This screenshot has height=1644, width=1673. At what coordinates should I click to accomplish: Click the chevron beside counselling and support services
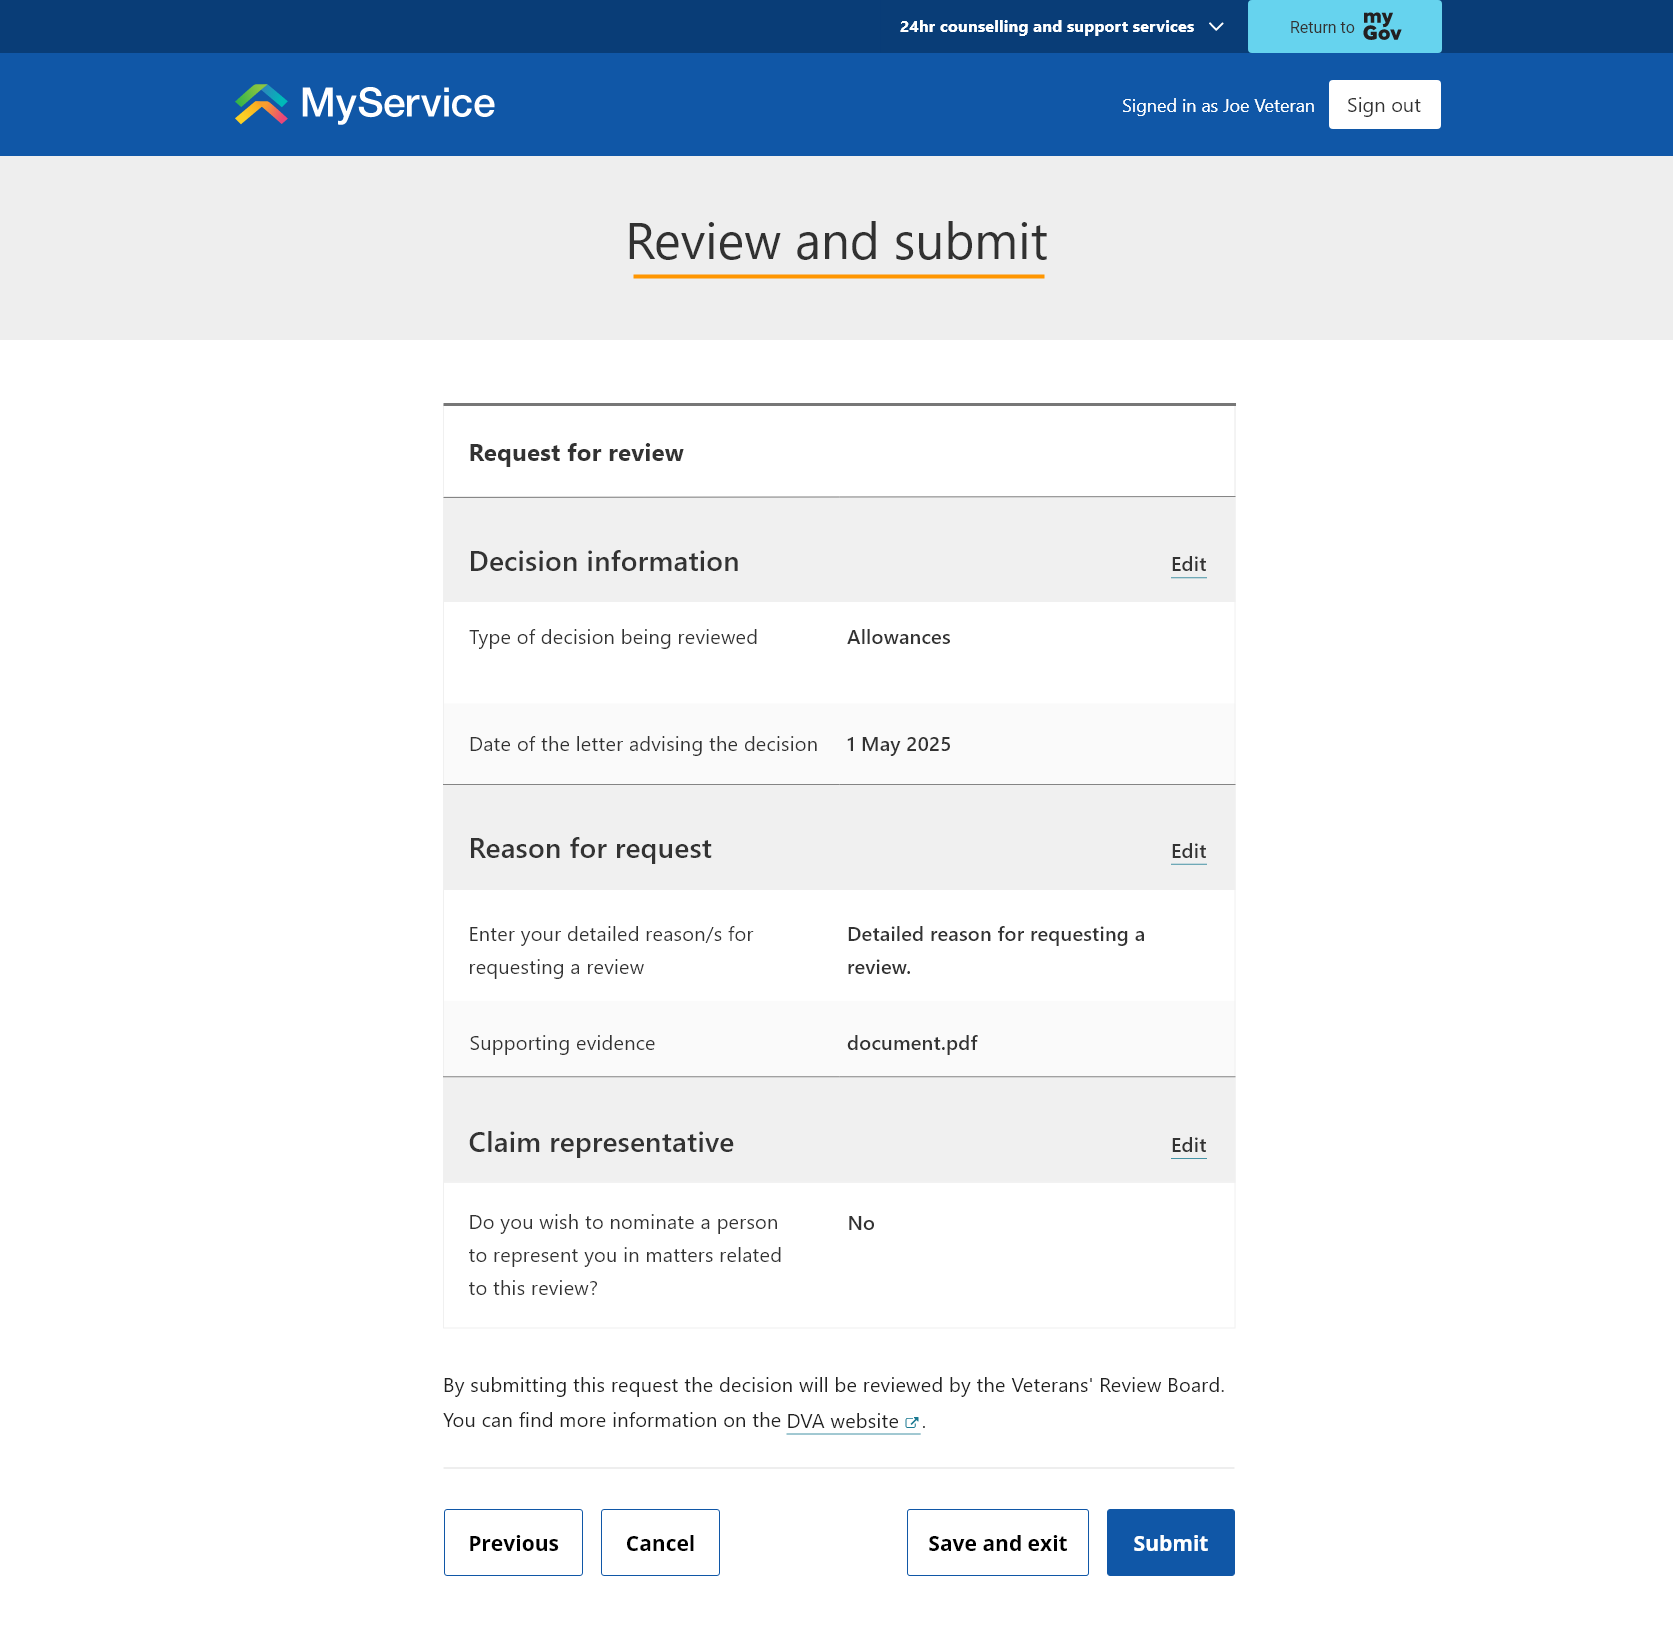[x=1215, y=27]
